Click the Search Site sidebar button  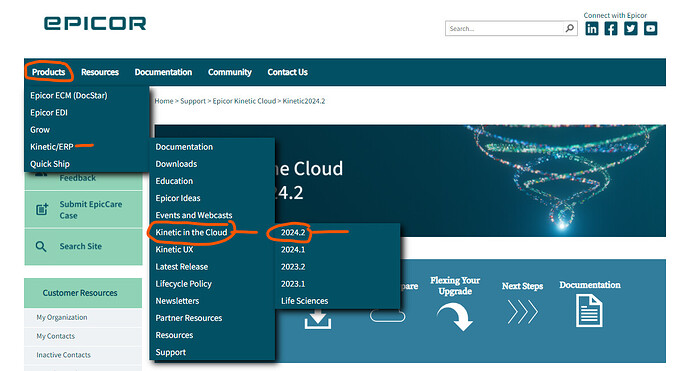click(83, 246)
